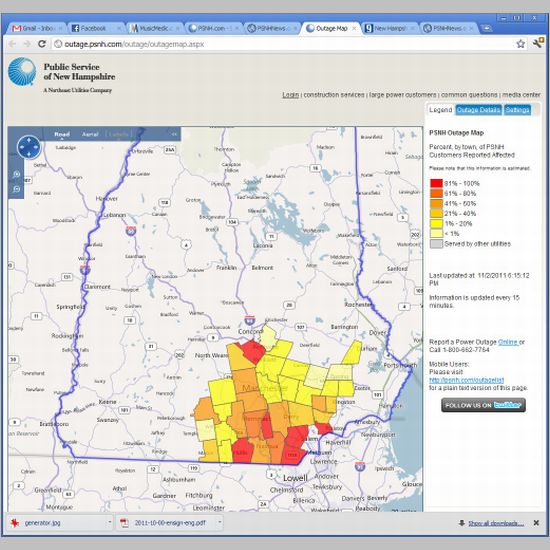Click the address bar URL field

(282, 44)
